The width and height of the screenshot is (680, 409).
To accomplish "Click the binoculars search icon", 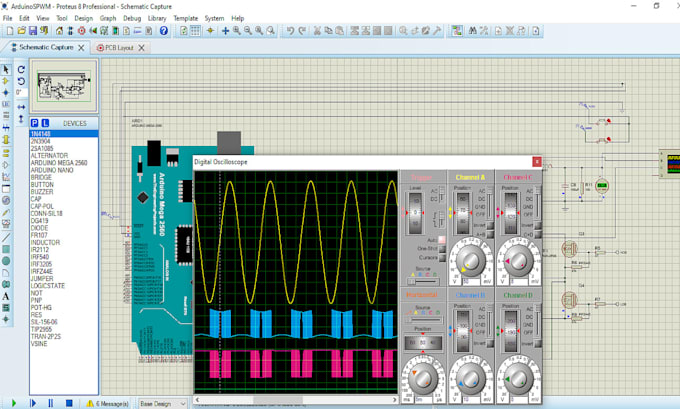I will coord(473,31).
